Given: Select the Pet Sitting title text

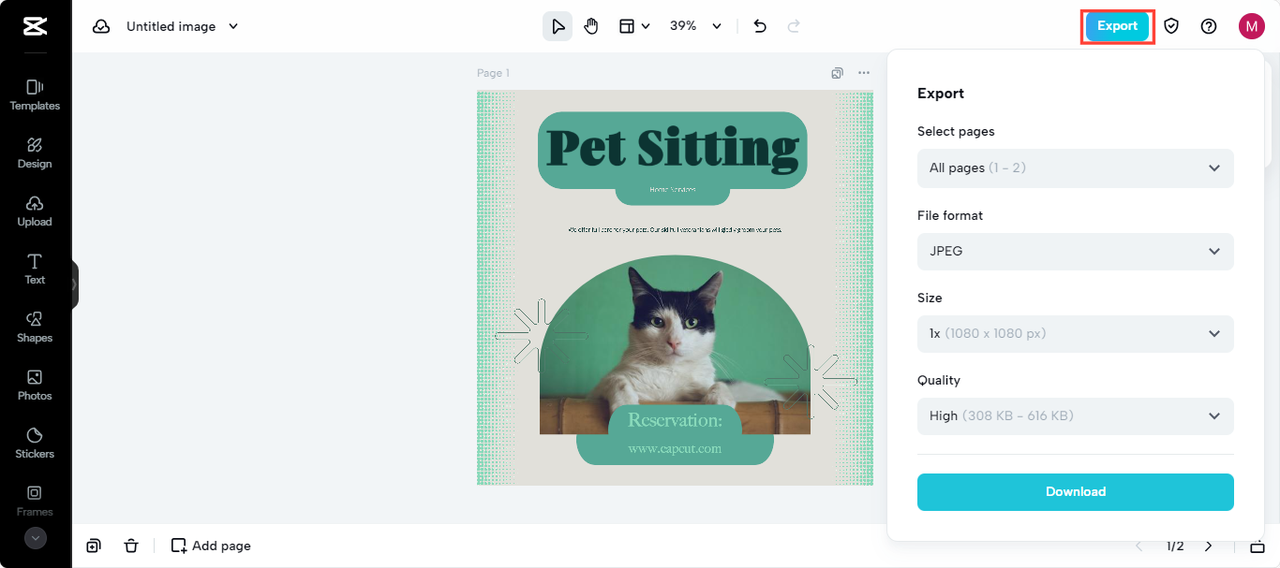Looking at the screenshot, I should (x=672, y=148).
